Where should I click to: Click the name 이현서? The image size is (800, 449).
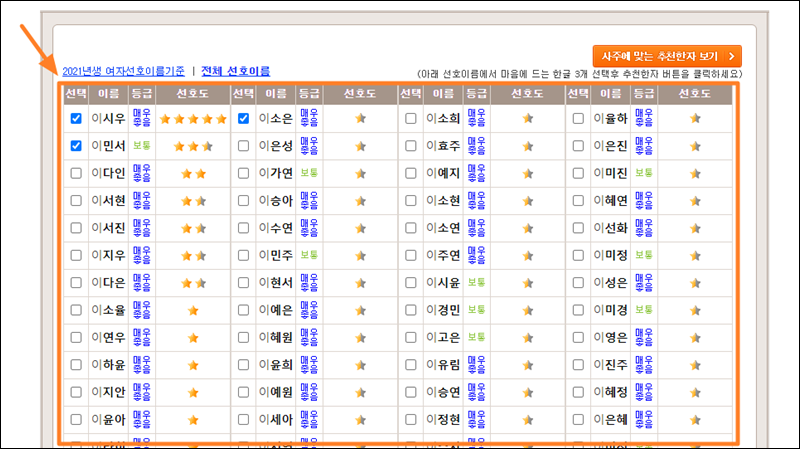point(276,283)
